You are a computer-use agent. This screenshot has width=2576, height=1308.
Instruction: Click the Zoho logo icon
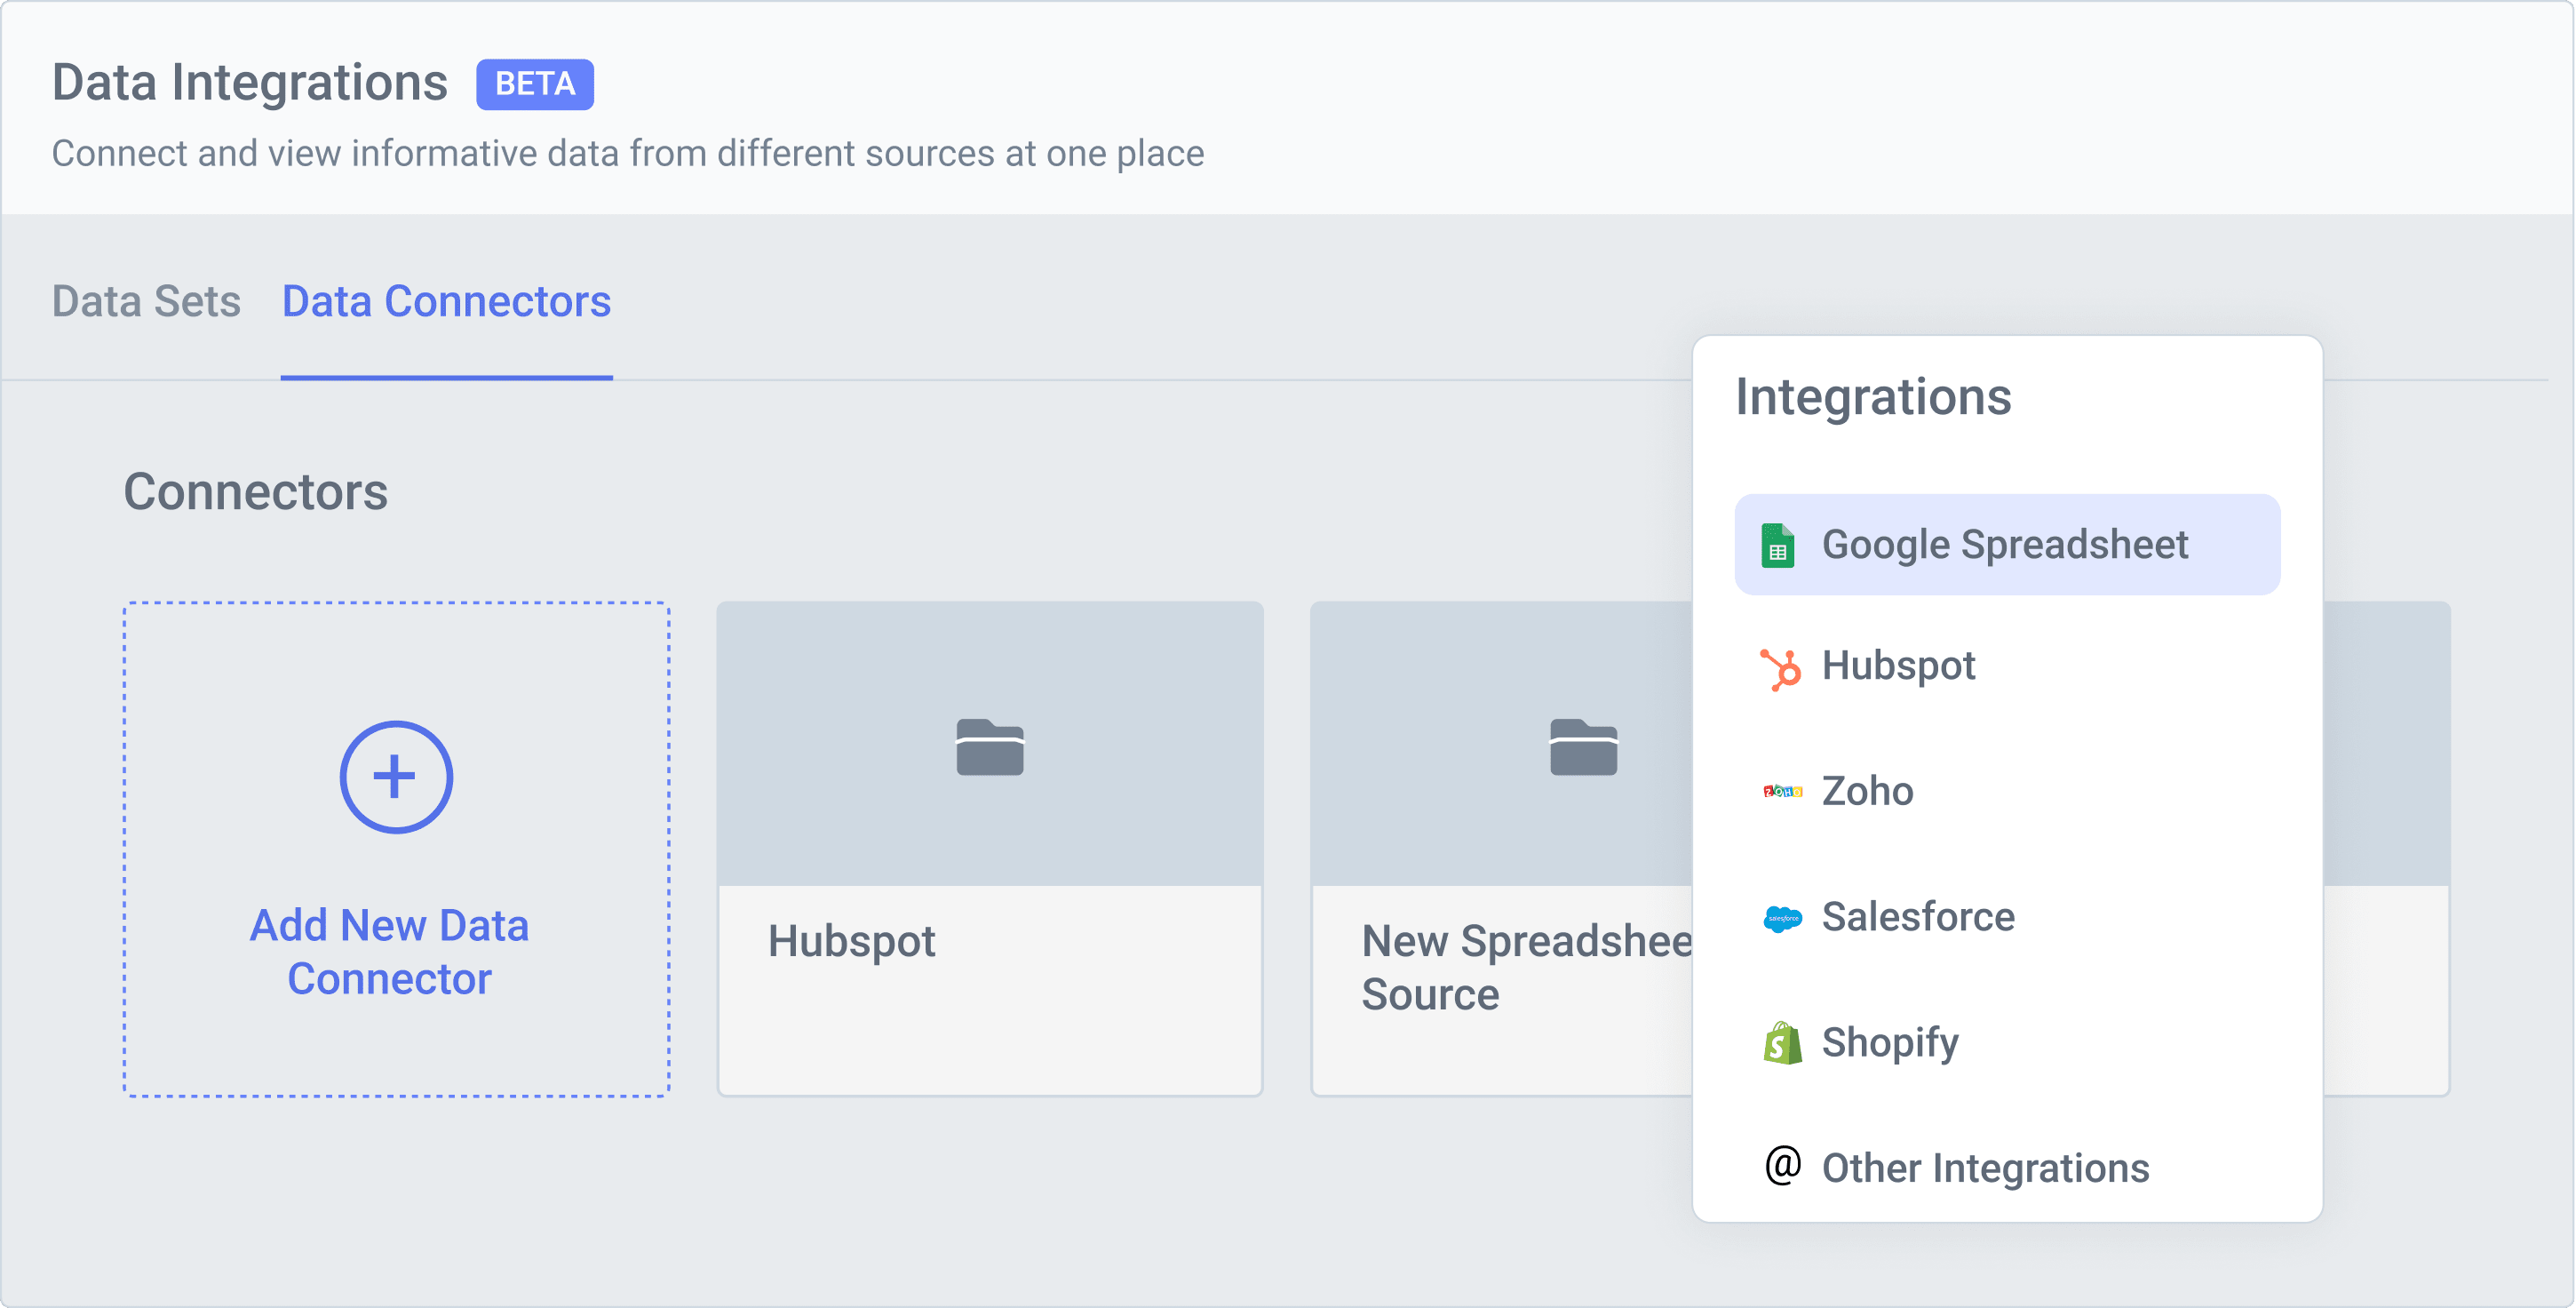pos(1782,791)
